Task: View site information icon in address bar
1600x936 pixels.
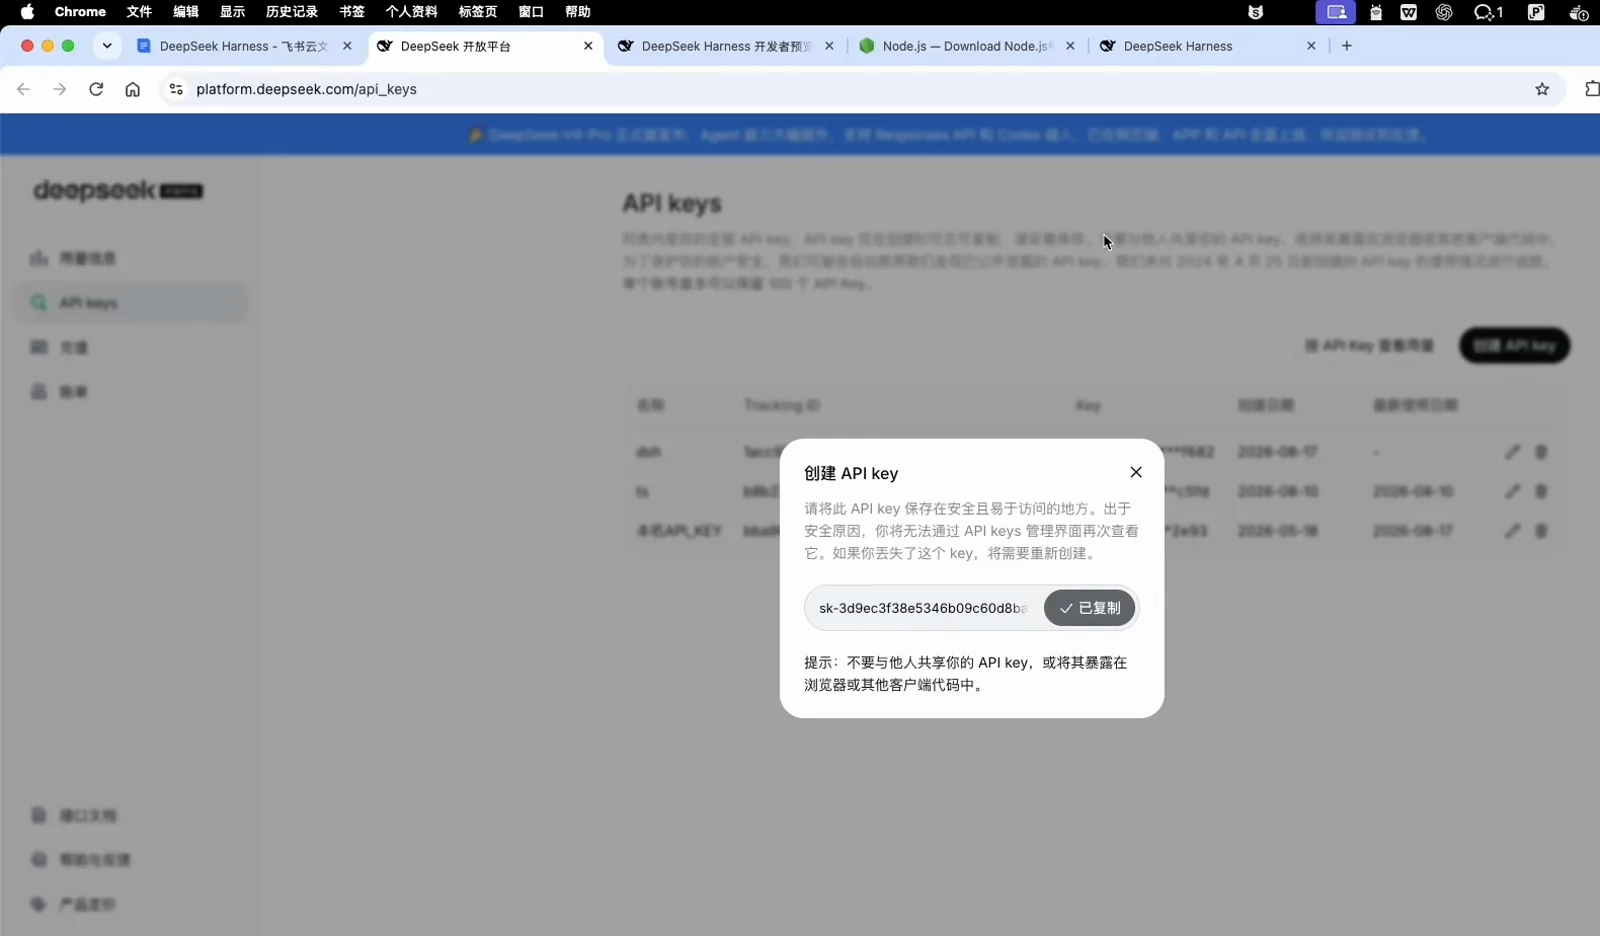Action: point(176,89)
